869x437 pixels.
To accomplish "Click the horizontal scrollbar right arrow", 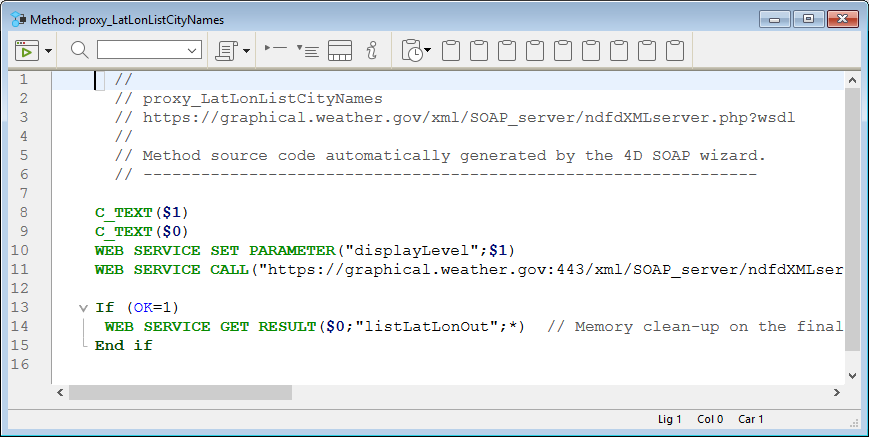I will [x=837, y=392].
